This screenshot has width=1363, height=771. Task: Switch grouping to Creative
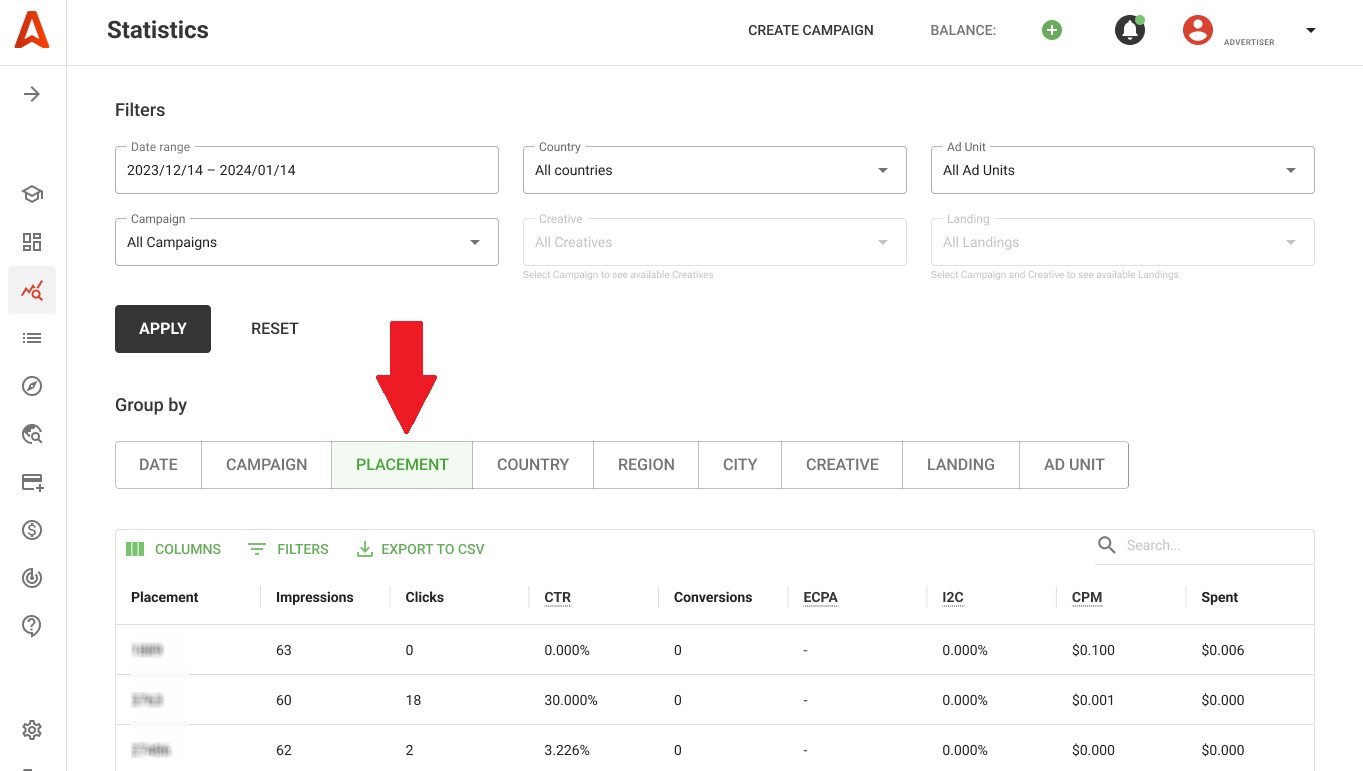[x=842, y=465]
